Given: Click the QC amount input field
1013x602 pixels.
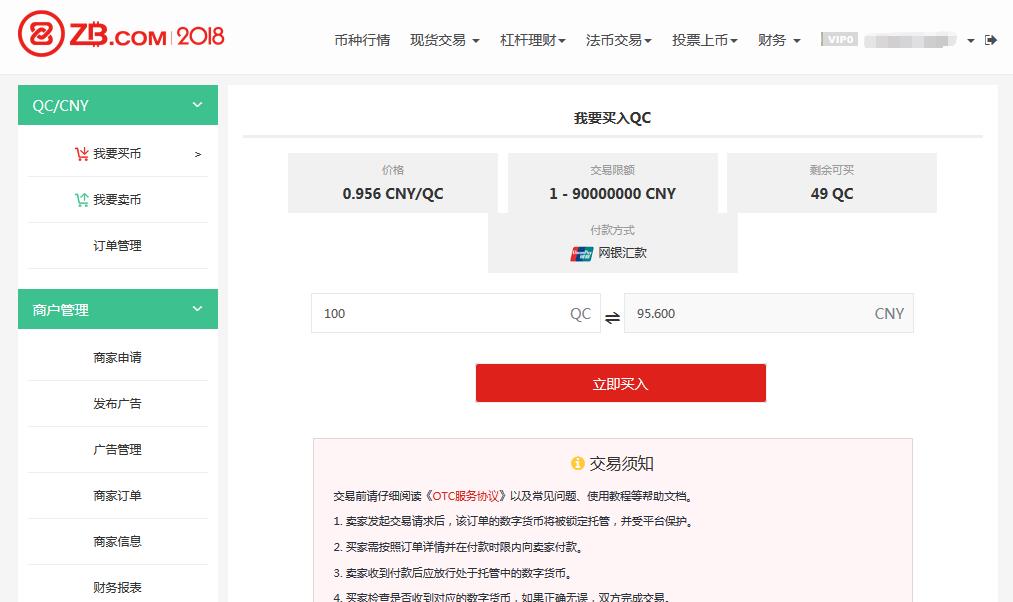Looking at the screenshot, I should tap(455, 313).
